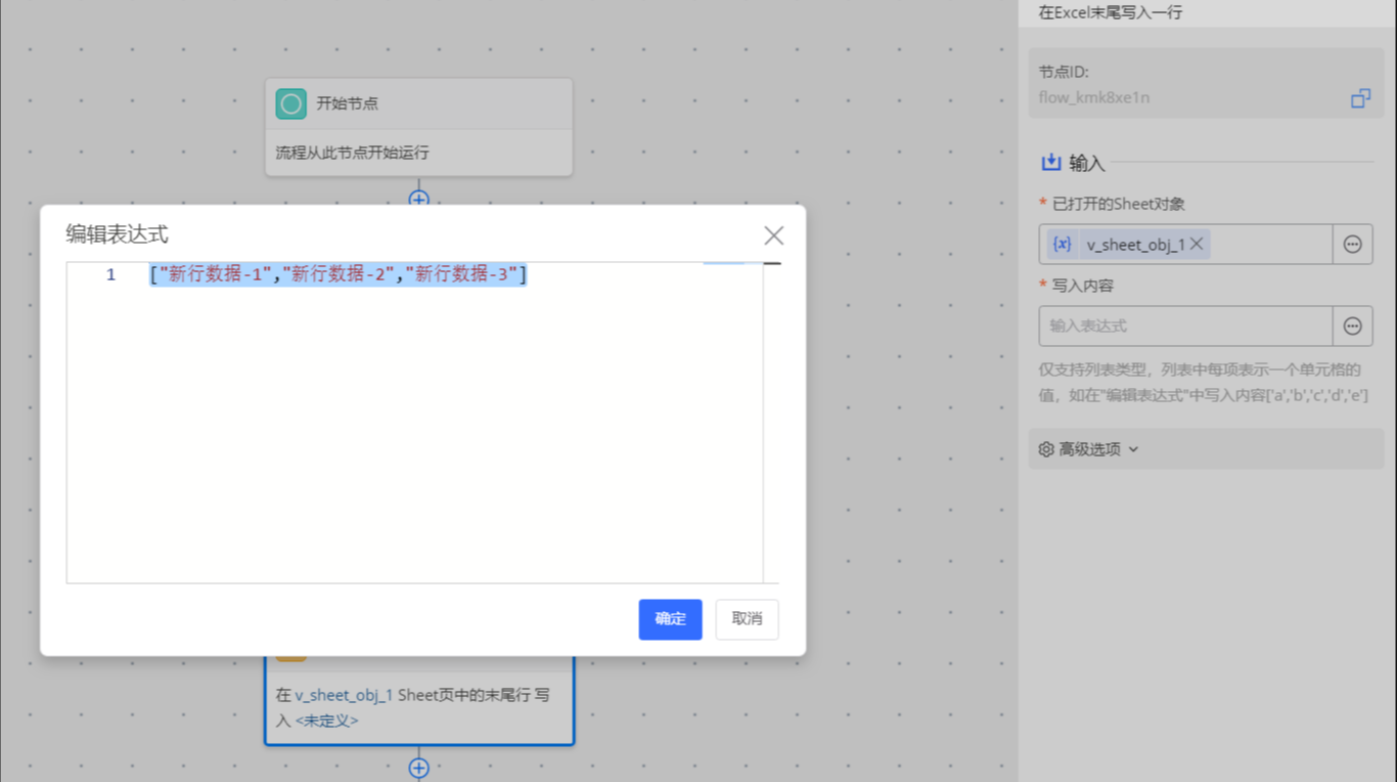The image size is (1397, 782).
Task: Copy the node ID flow_kmk8xe1n
Action: [x=1361, y=98]
